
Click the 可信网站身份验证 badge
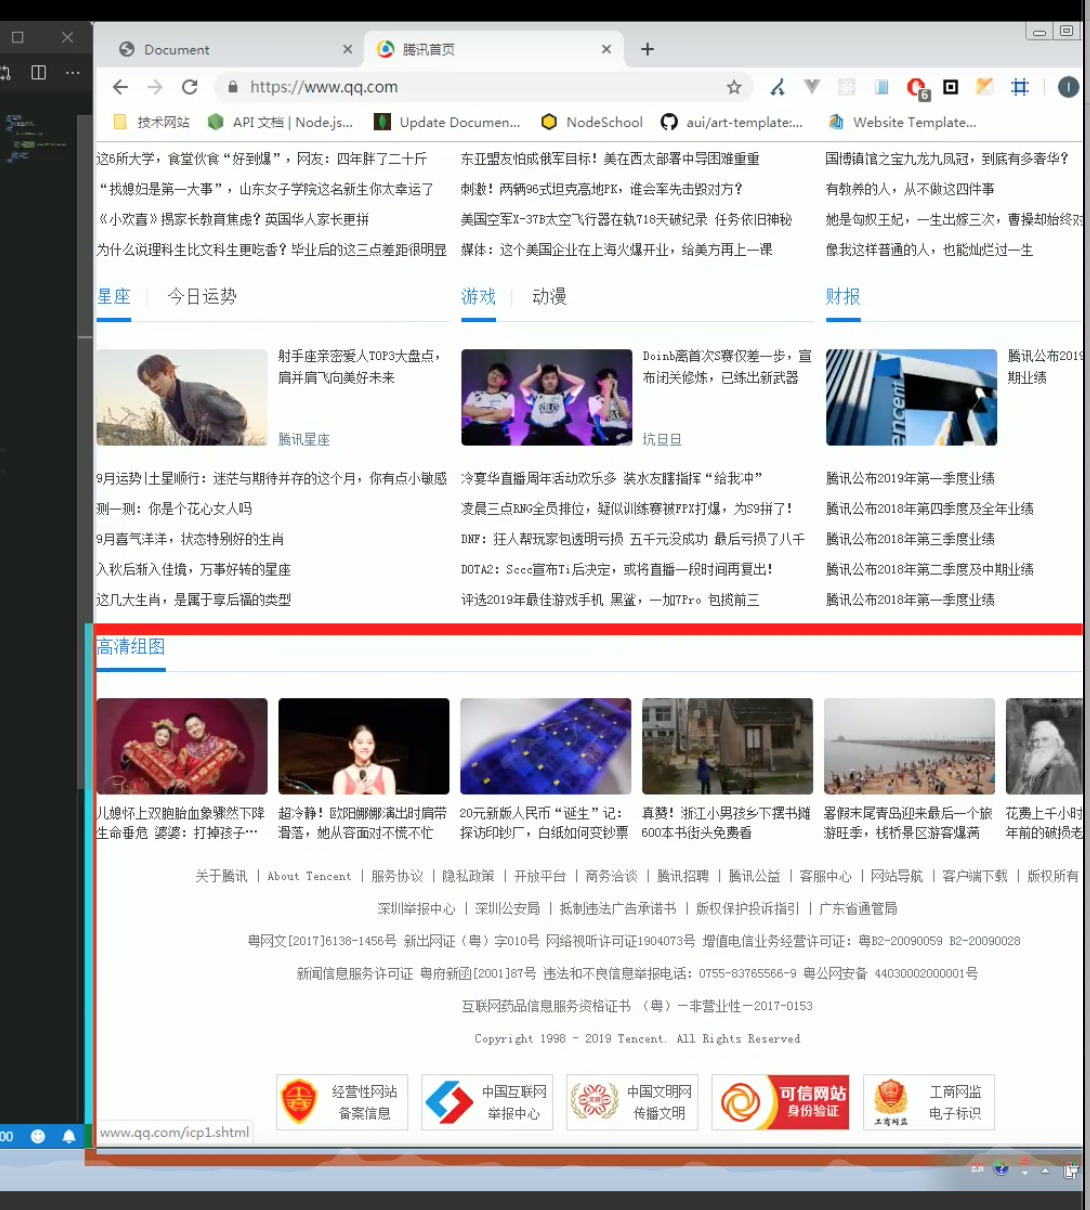[781, 1101]
